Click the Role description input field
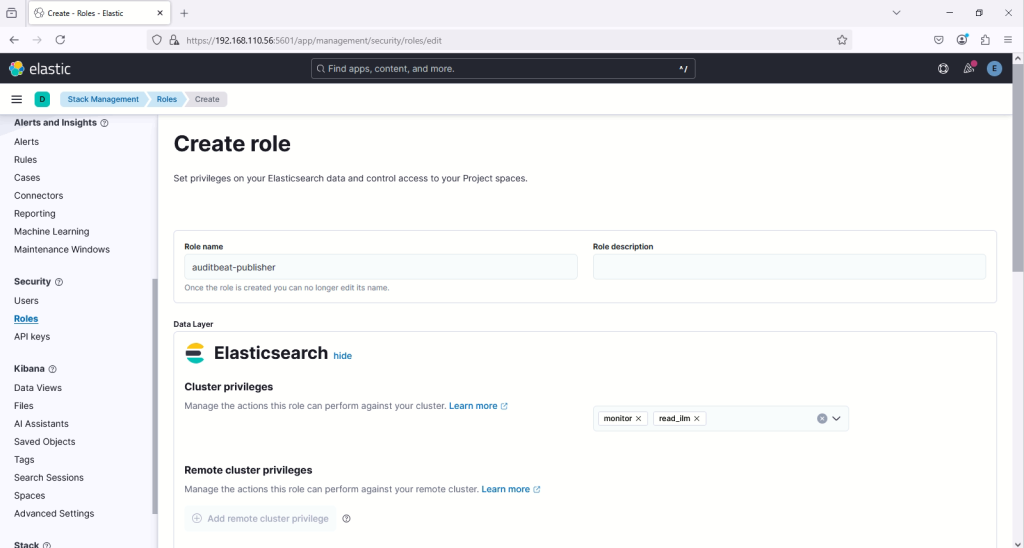 pyautogui.click(x=789, y=267)
